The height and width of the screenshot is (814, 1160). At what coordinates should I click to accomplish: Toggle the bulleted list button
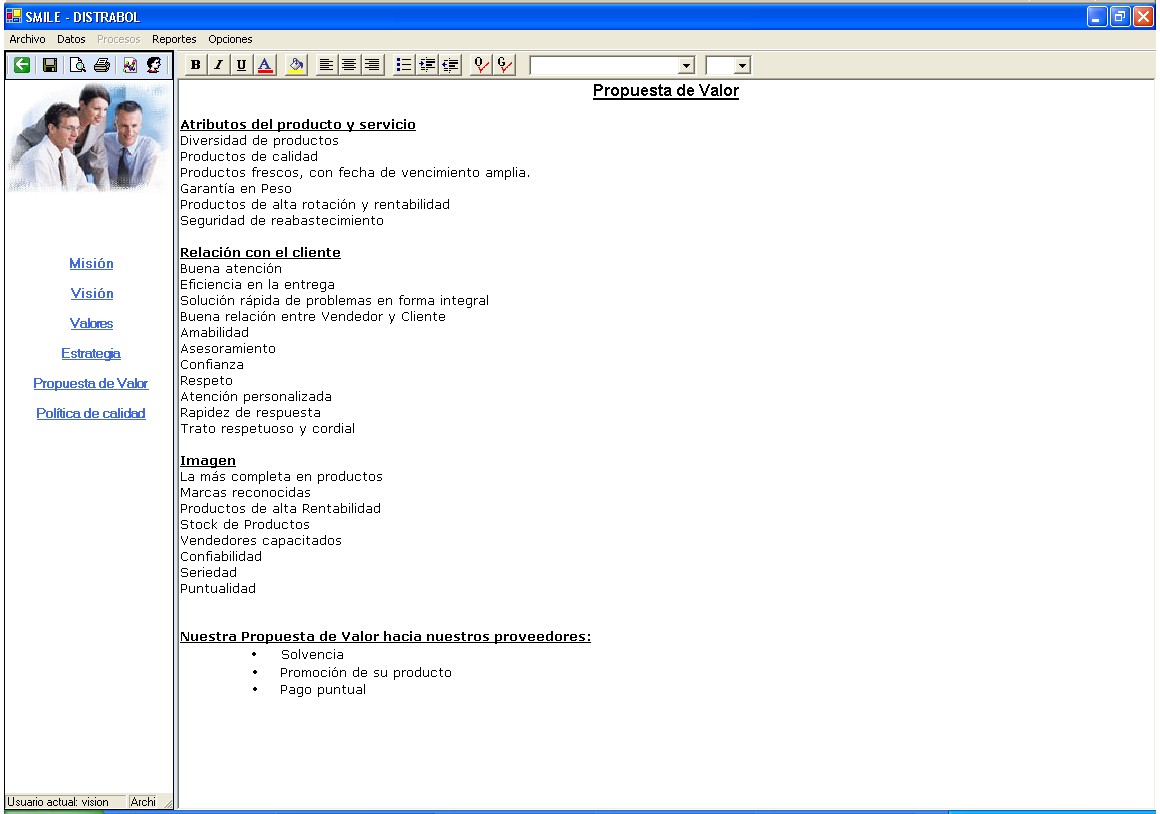click(403, 65)
